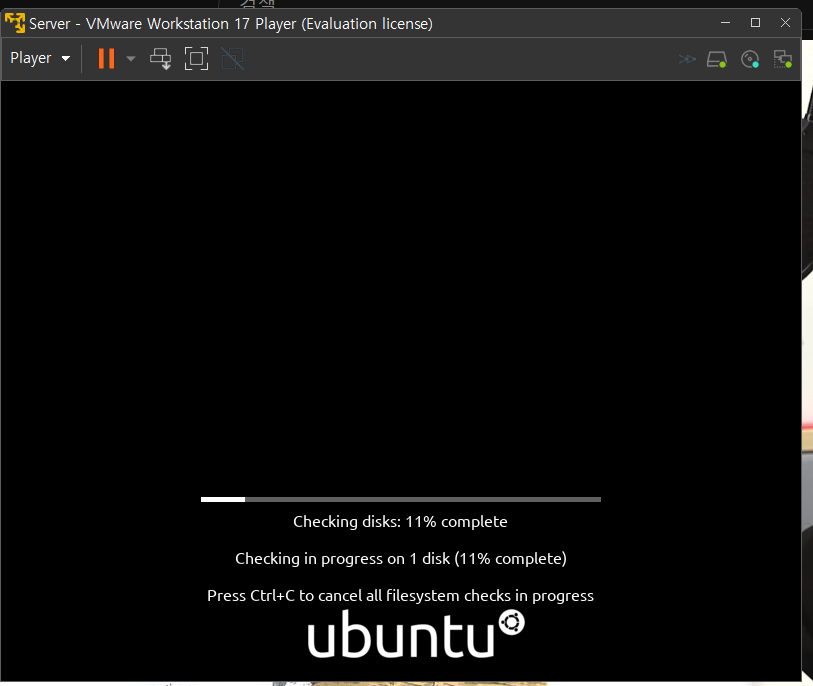Open the Player menu
This screenshot has width=813, height=686.
coord(39,58)
